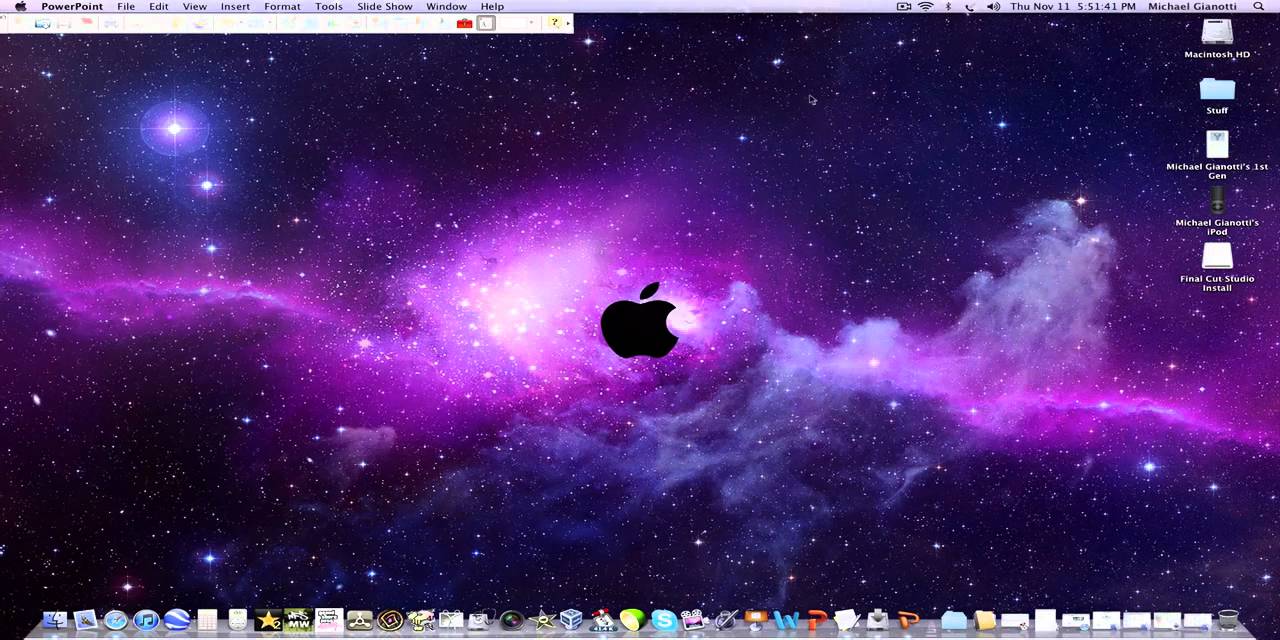This screenshot has height=640, width=1280.
Task: Open the stethoscope Disk Utility icon in Dock
Action: point(481,621)
